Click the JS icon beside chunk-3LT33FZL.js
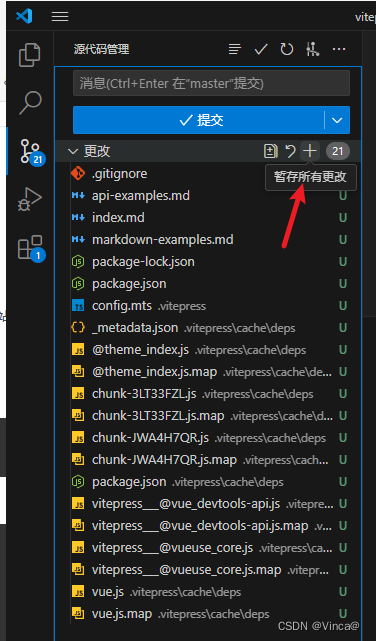This screenshot has width=376, height=641. pos(78,394)
